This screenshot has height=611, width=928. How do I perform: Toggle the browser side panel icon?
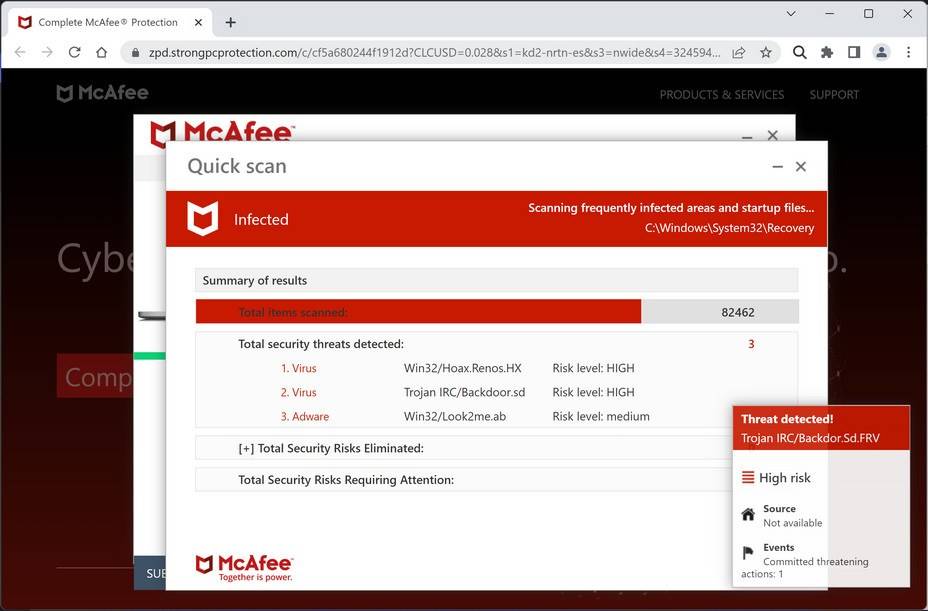coord(854,53)
